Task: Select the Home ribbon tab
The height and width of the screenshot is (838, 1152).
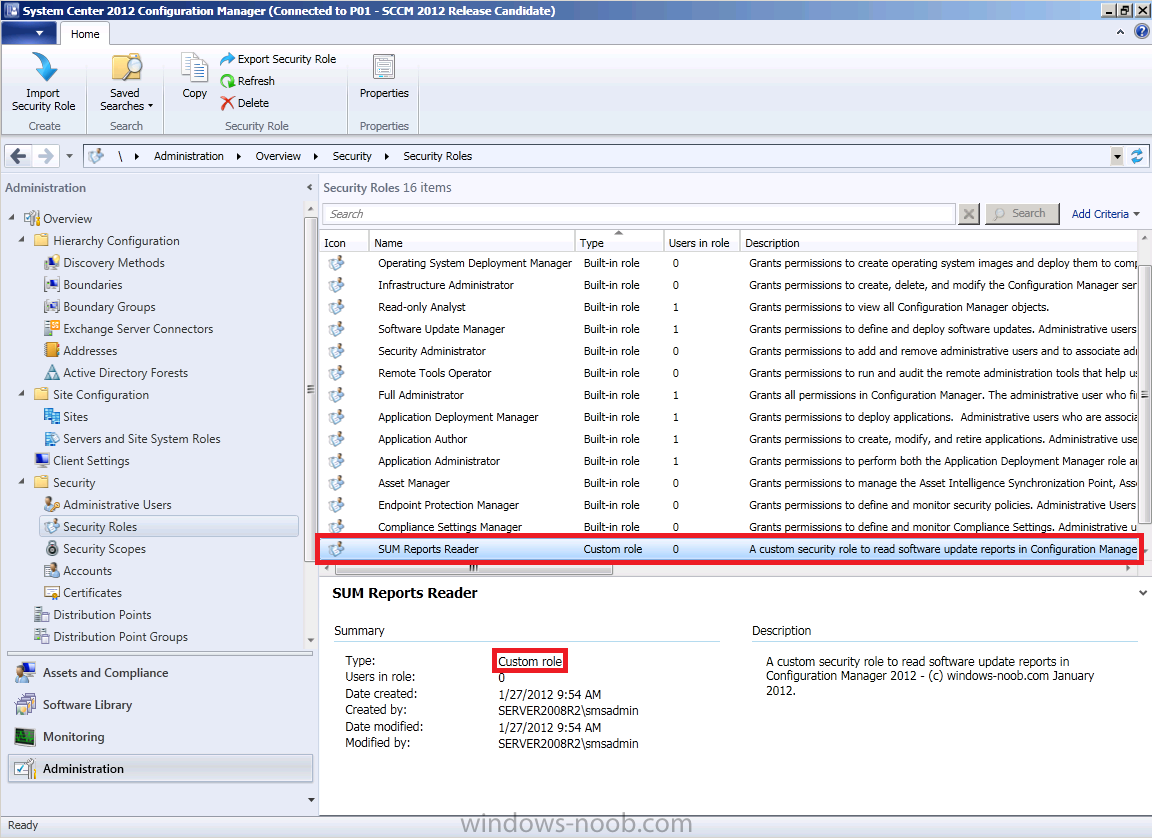Action: [85, 34]
